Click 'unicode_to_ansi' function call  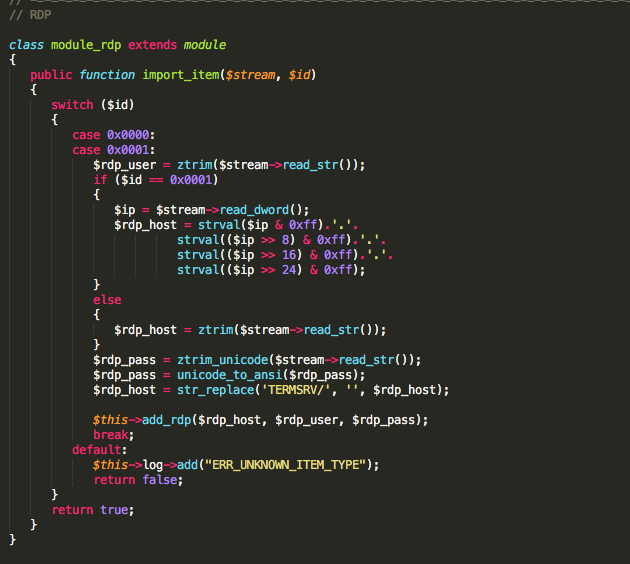pyautogui.click(x=230, y=375)
